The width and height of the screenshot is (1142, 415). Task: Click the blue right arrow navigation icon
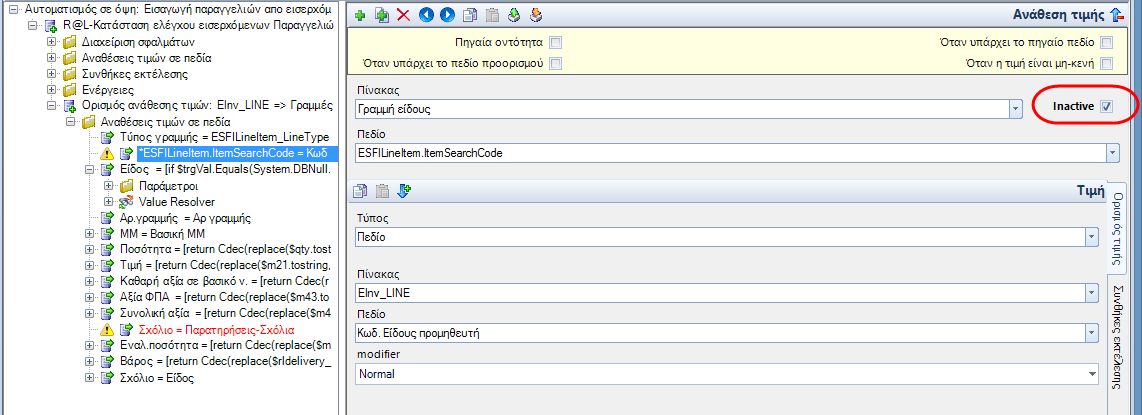point(447,15)
